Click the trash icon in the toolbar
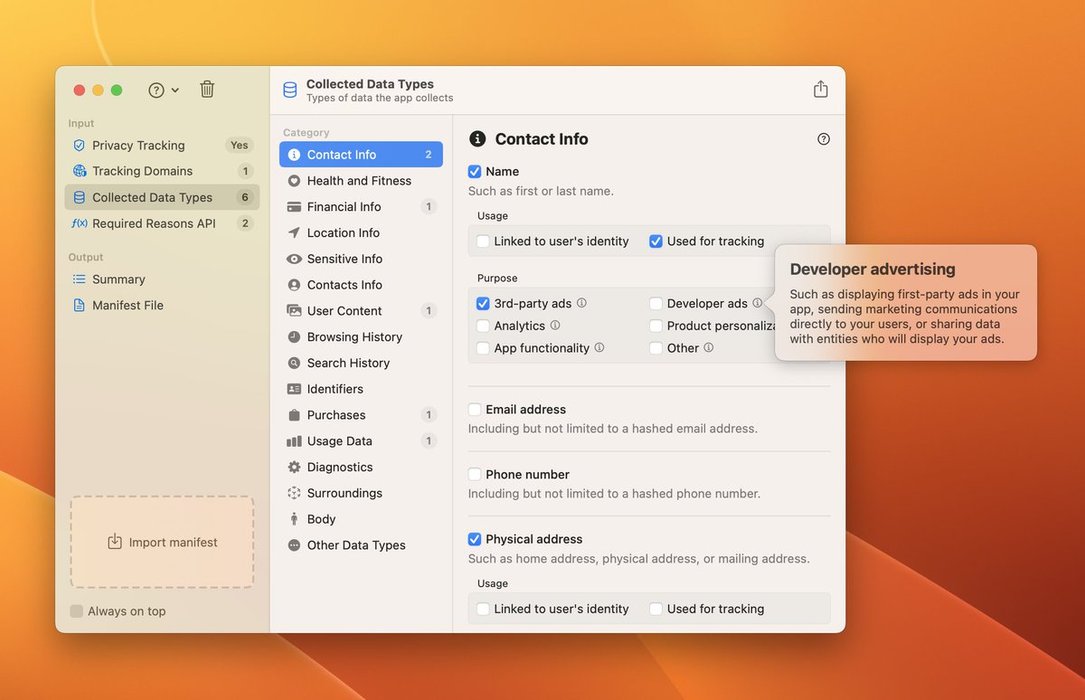 click(x=207, y=89)
